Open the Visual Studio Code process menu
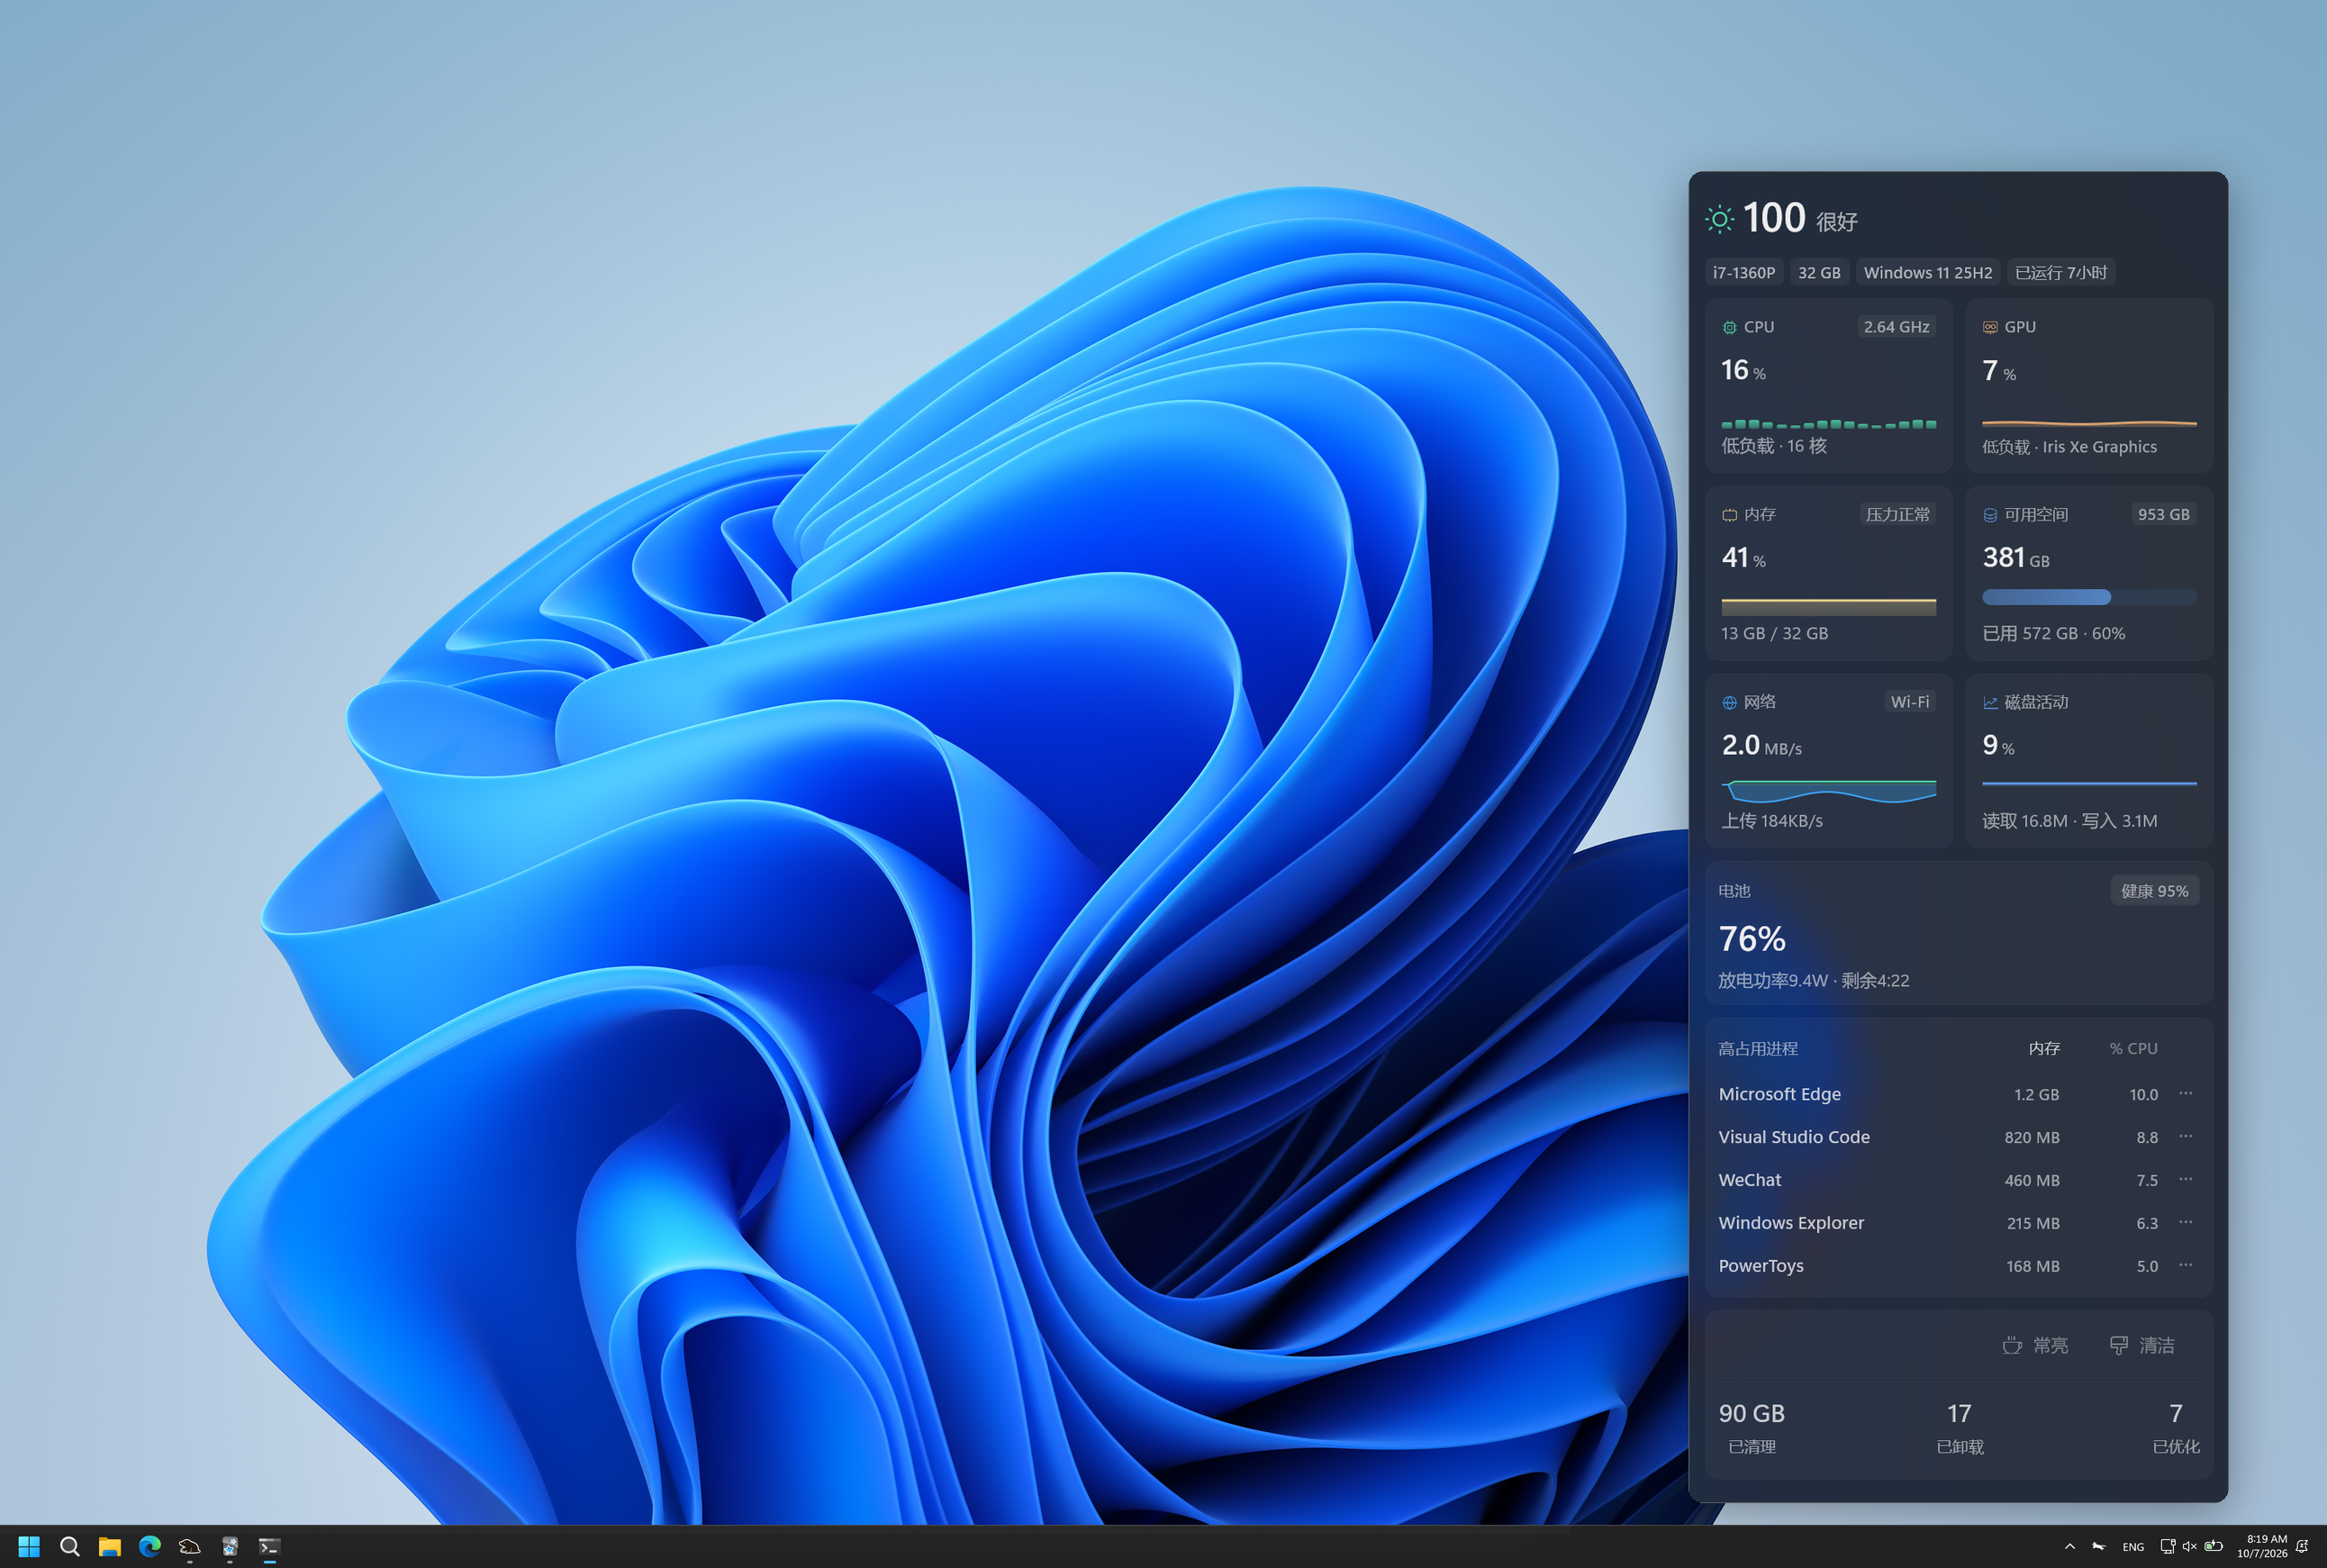This screenshot has height=1568, width=2327. pos(2186,1137)
